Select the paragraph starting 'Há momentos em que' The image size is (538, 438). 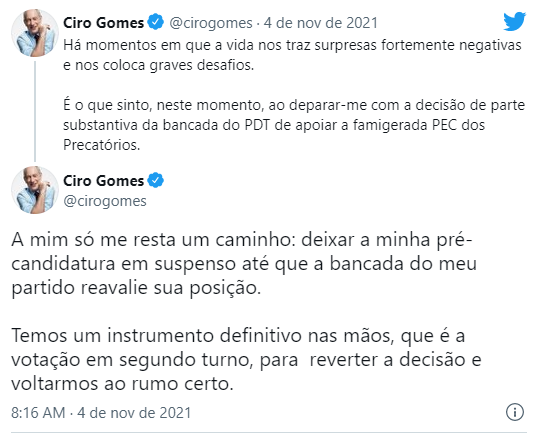(292, 55)
